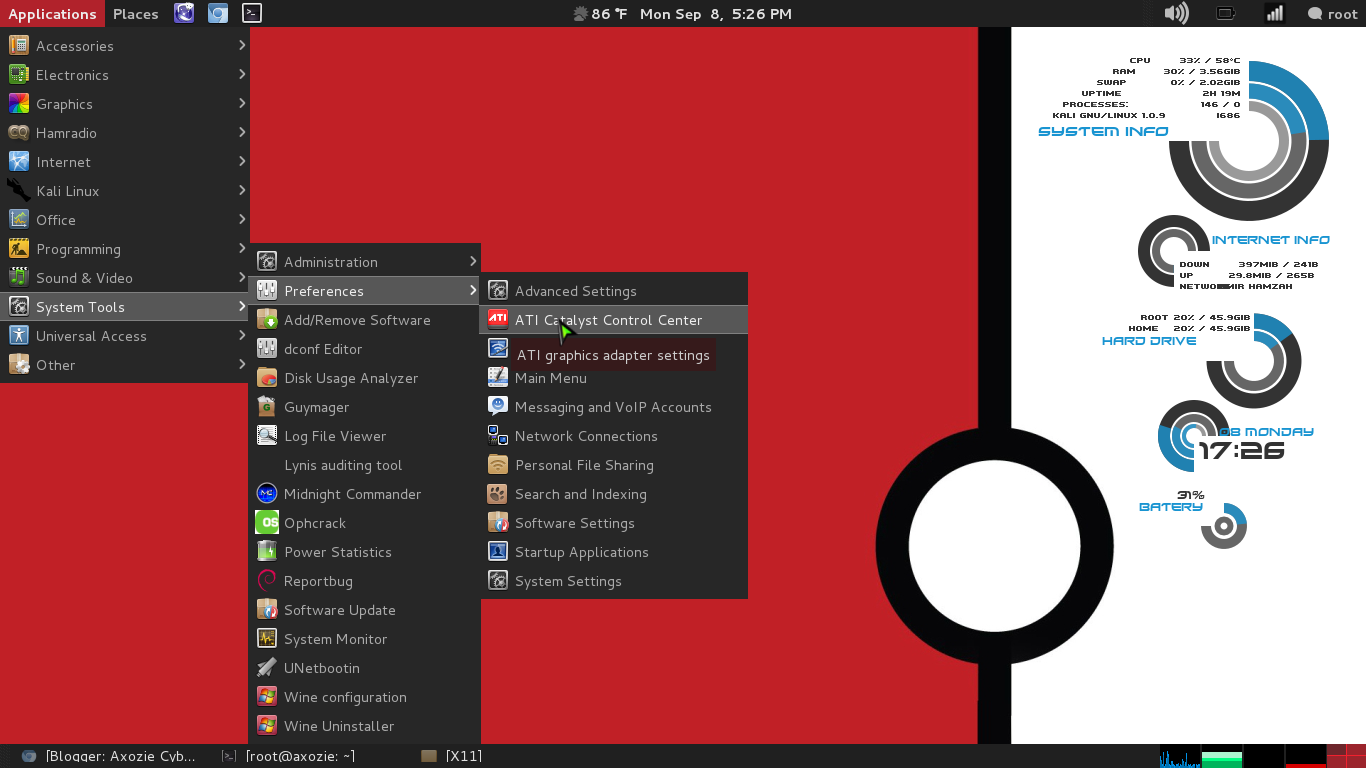Click the Midnight Commander icon
This screenshot has height=768, width=1366.
pos(267,494)
